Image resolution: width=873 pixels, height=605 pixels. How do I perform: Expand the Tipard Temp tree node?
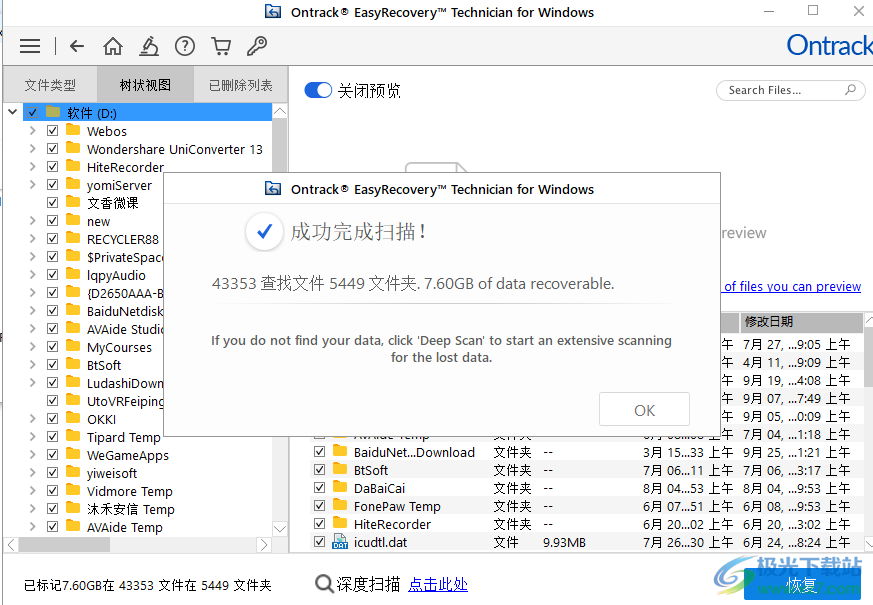coord(32,437)
